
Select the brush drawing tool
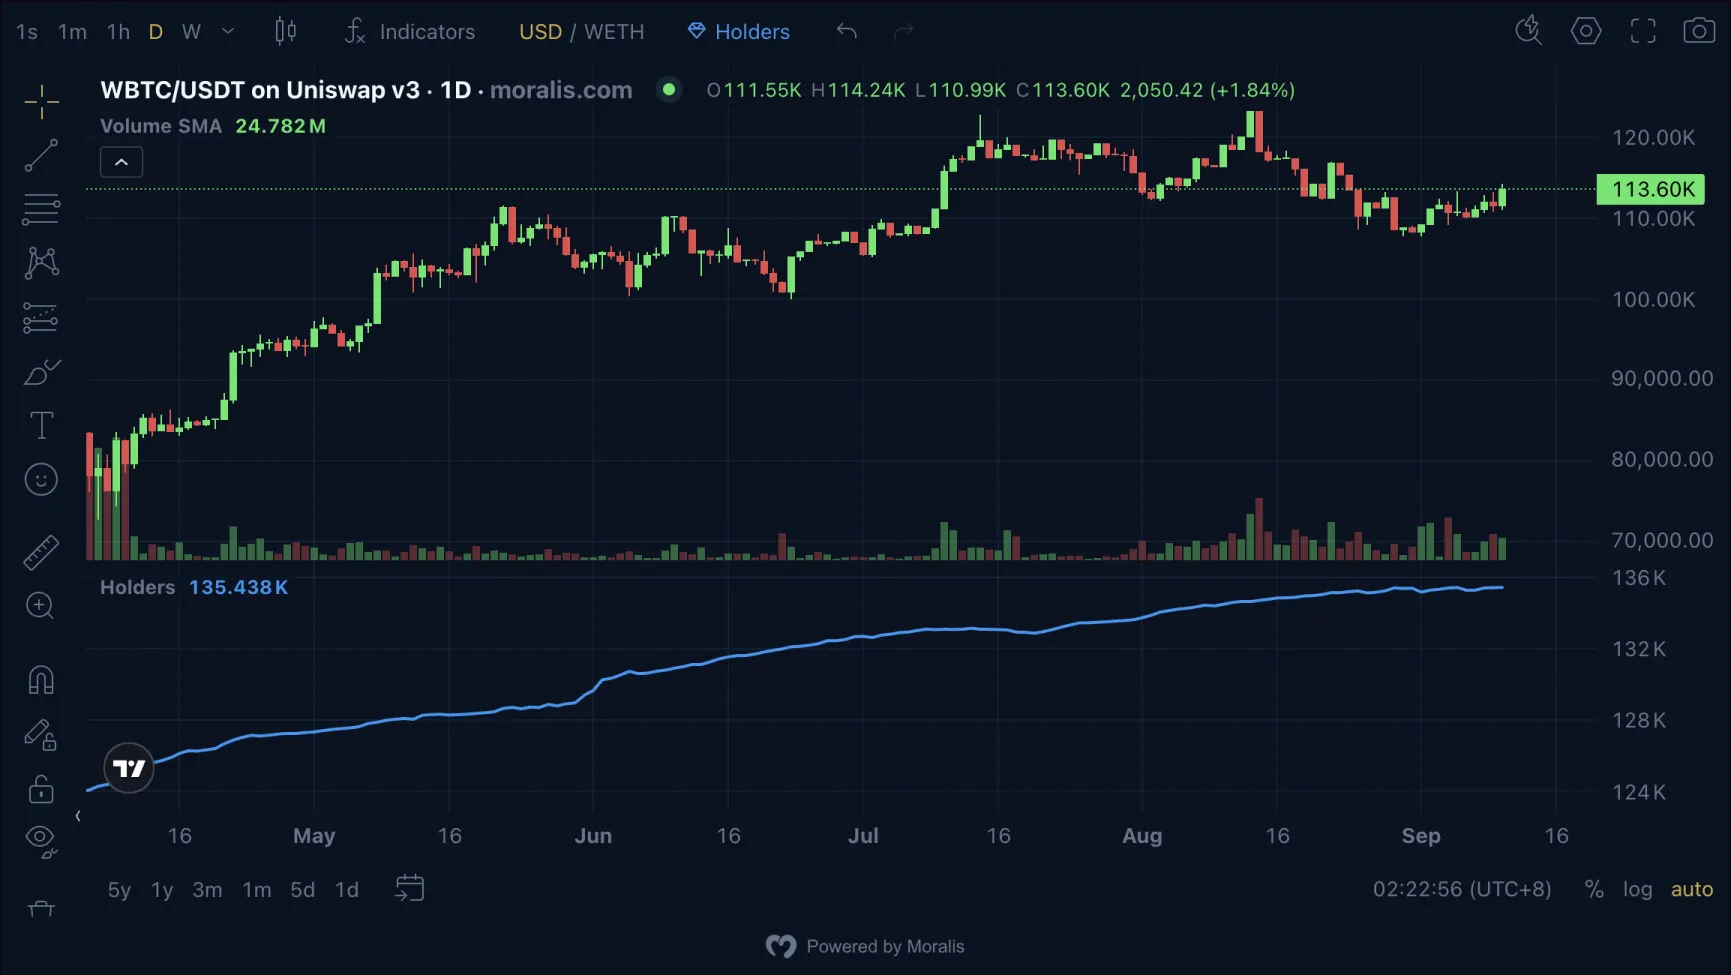[x=40, y=370]
